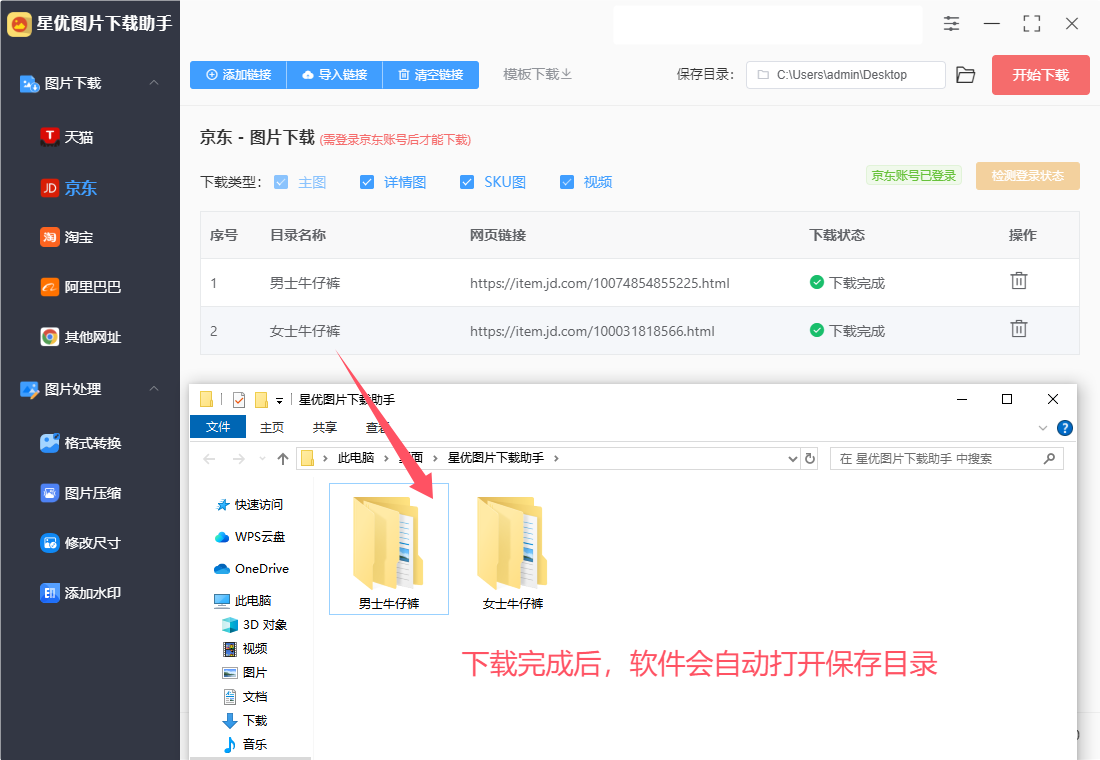This screenshot has width=1100, height=760.
Task: Click the properties icon in Explorer quick access toolbar
Action: click(239, 399)
